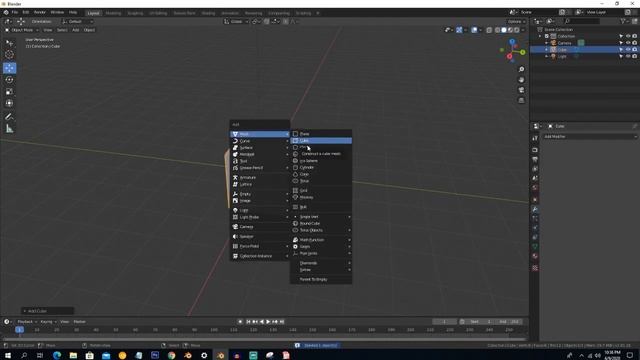Hide the Cube with eye icon
640x360 pixels.
628,49
